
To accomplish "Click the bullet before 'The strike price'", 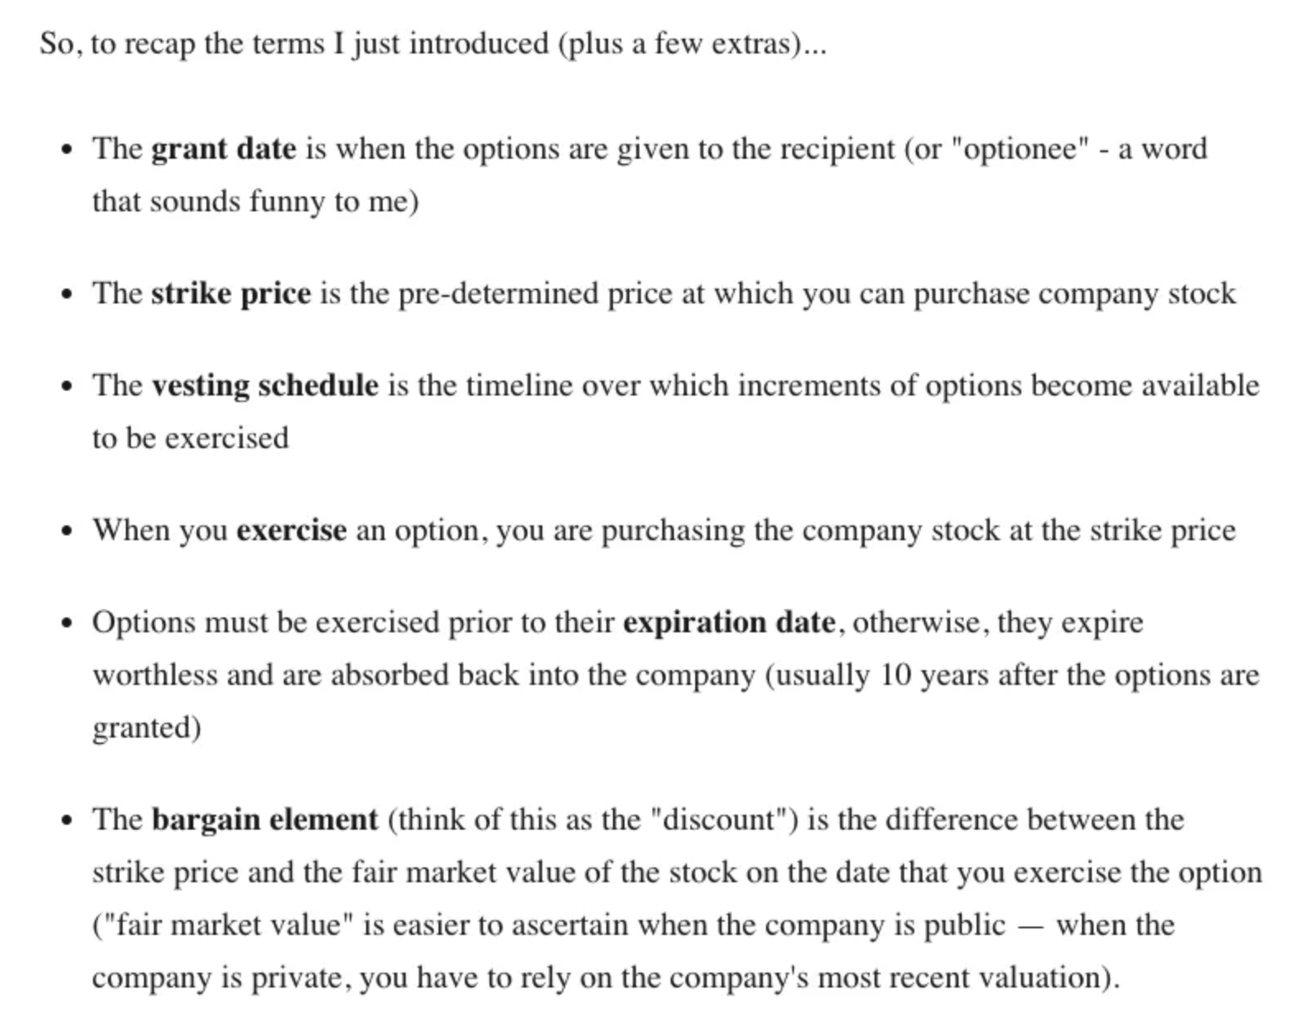I will (67, 296).
